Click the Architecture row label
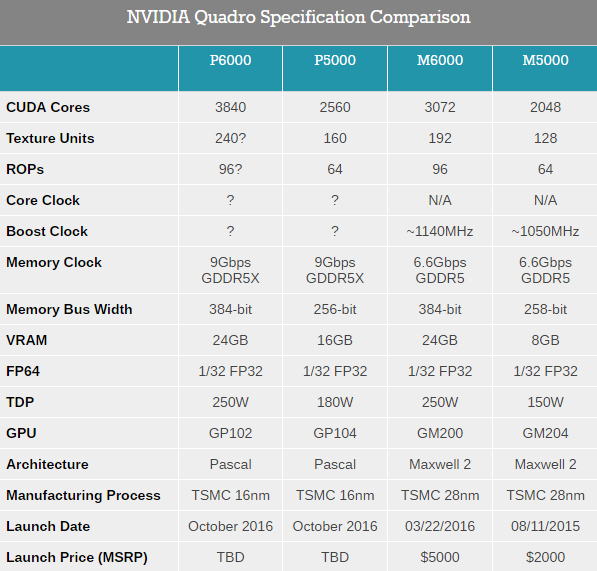 click(x=47, y=464)
